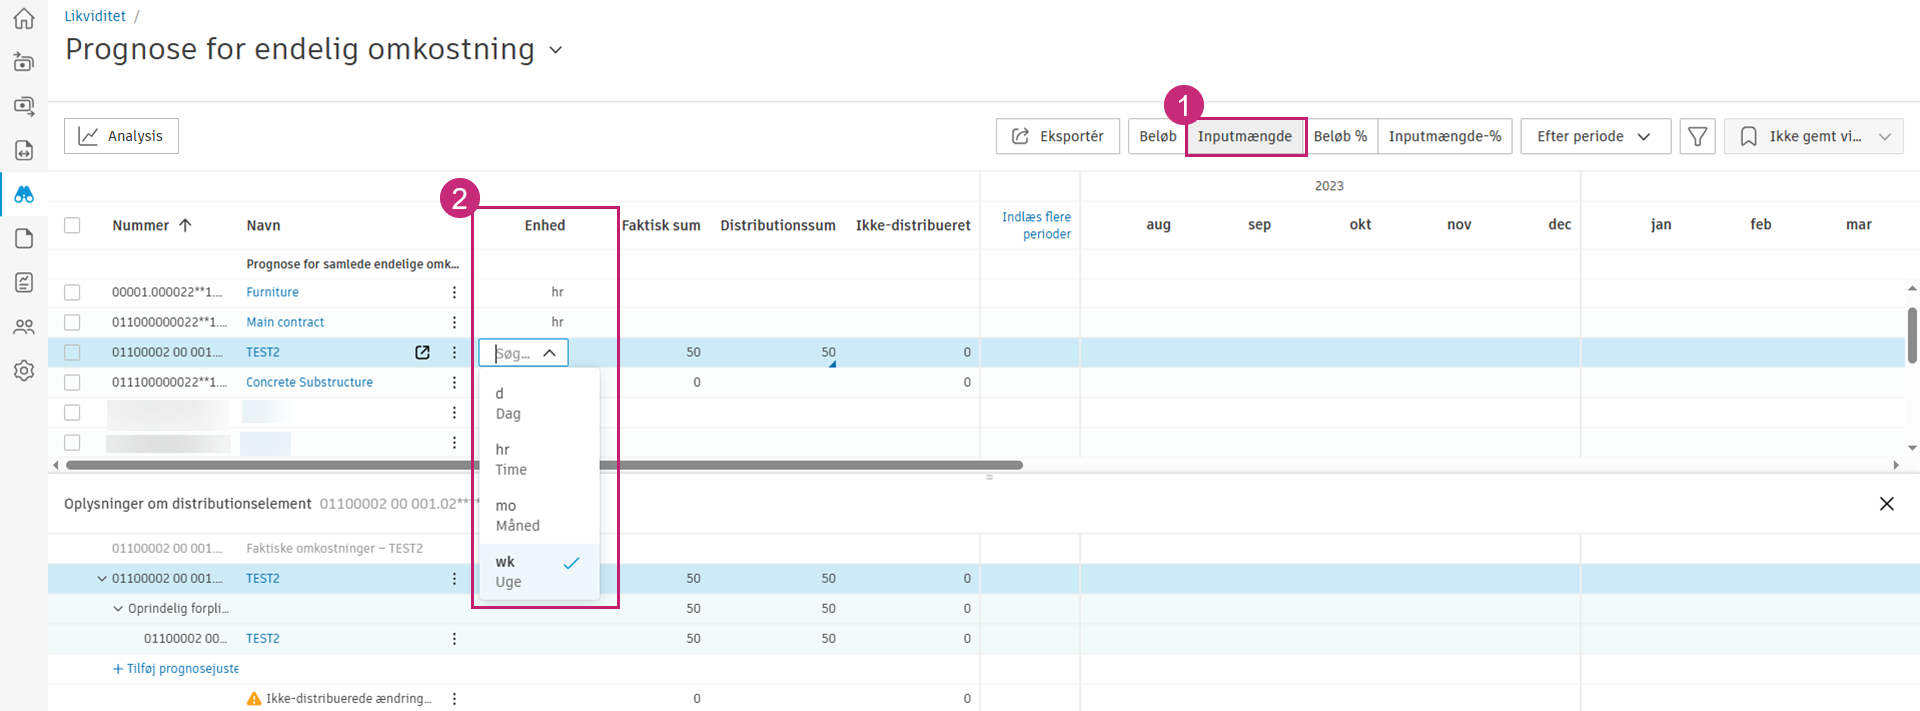Click the vertical table scrollbar thumb
Screen dimensions: 1920x711
pyautogui.click(x=1912, y=335)
